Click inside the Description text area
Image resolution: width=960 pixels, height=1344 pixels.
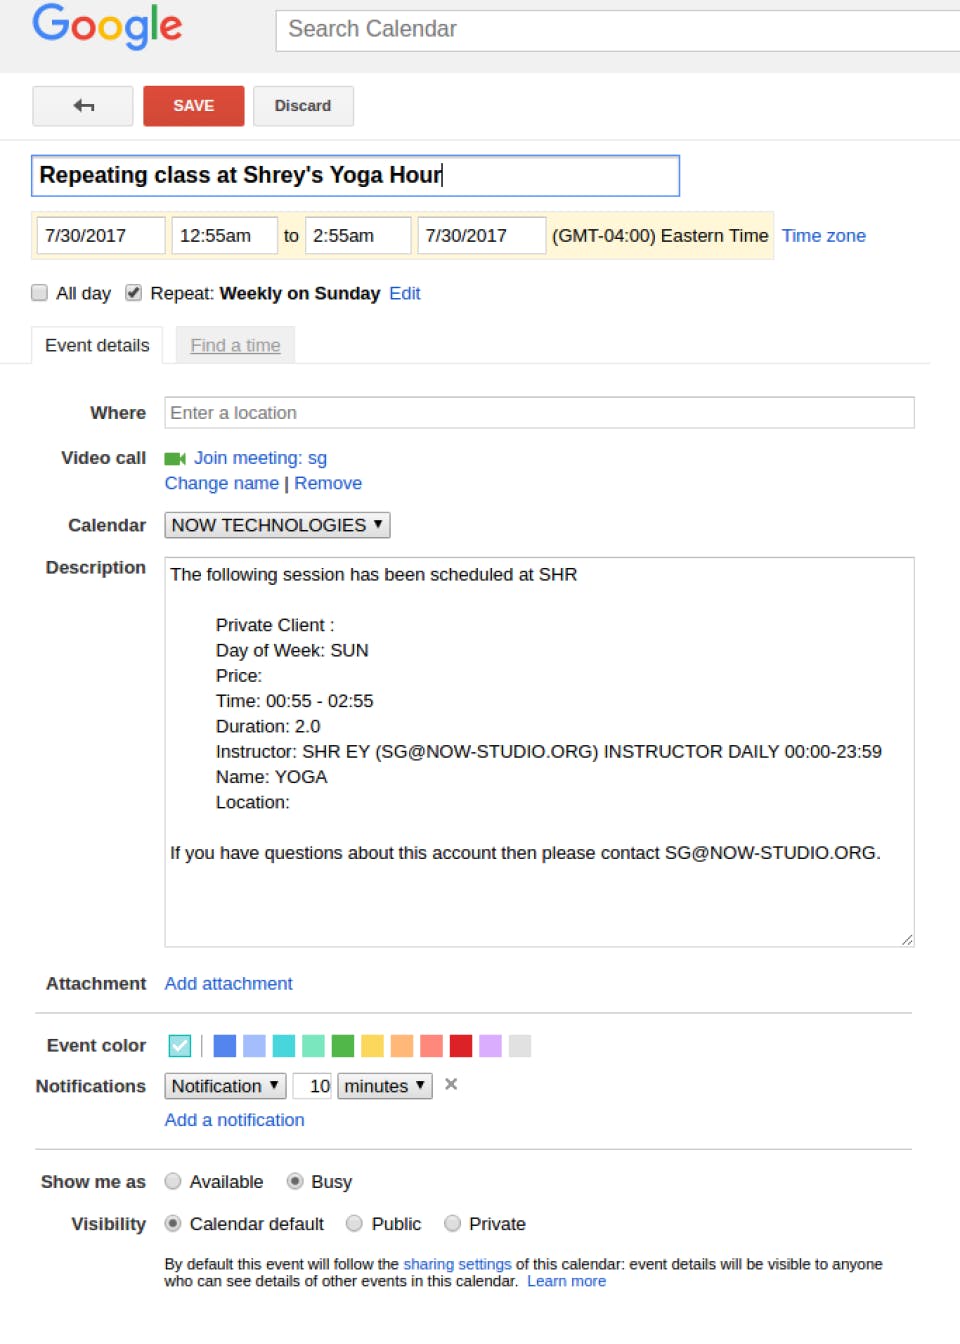(x=539, y=752)
